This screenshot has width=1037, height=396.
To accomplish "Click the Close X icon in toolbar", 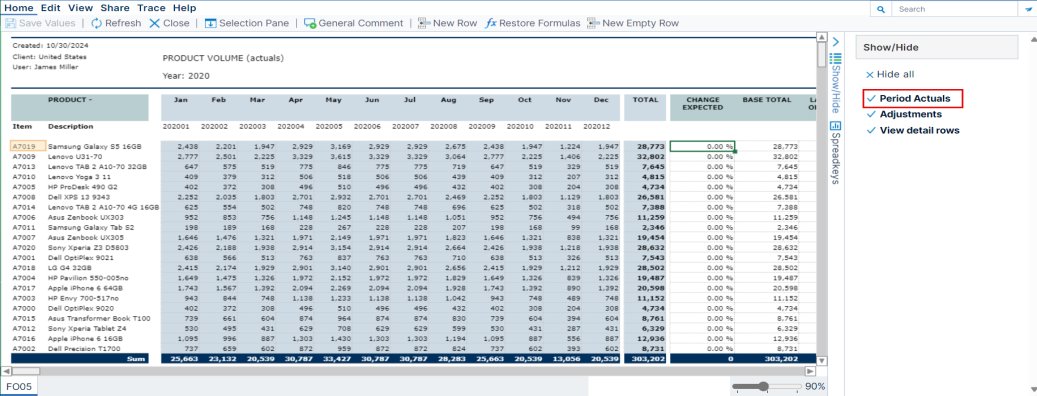I will click(x=154, y=23).
